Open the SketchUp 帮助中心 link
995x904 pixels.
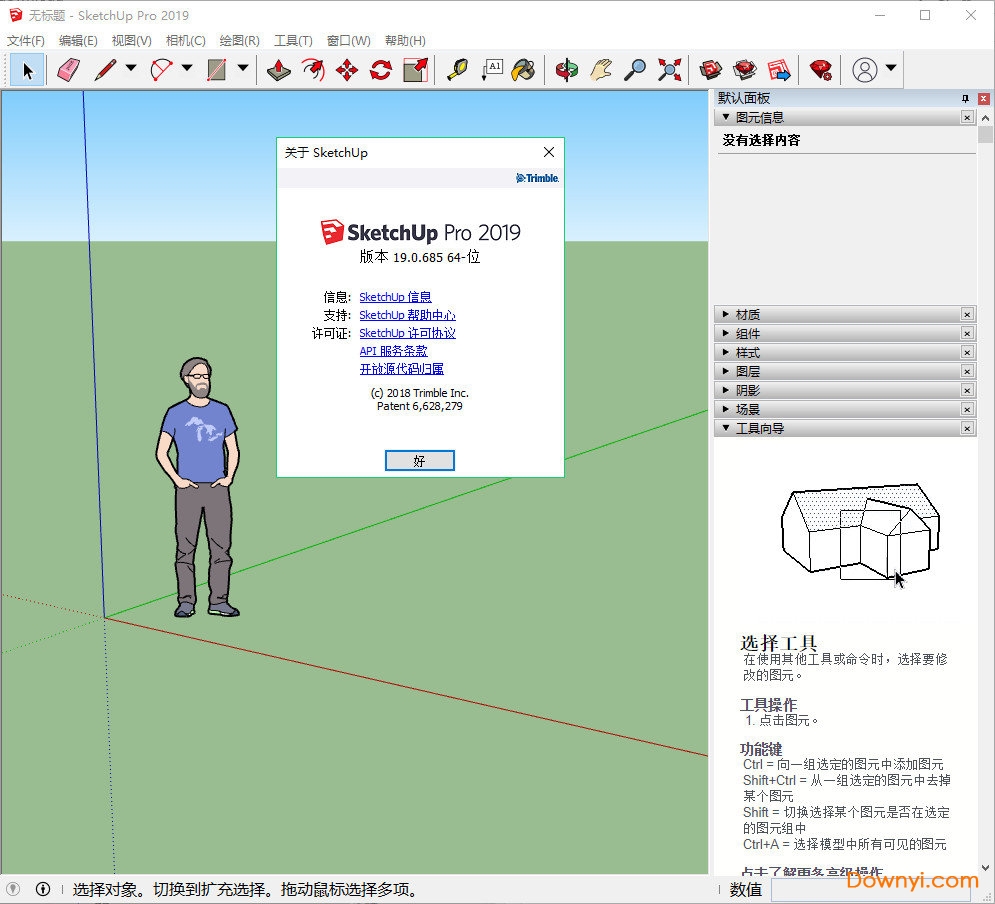(407, 315)
